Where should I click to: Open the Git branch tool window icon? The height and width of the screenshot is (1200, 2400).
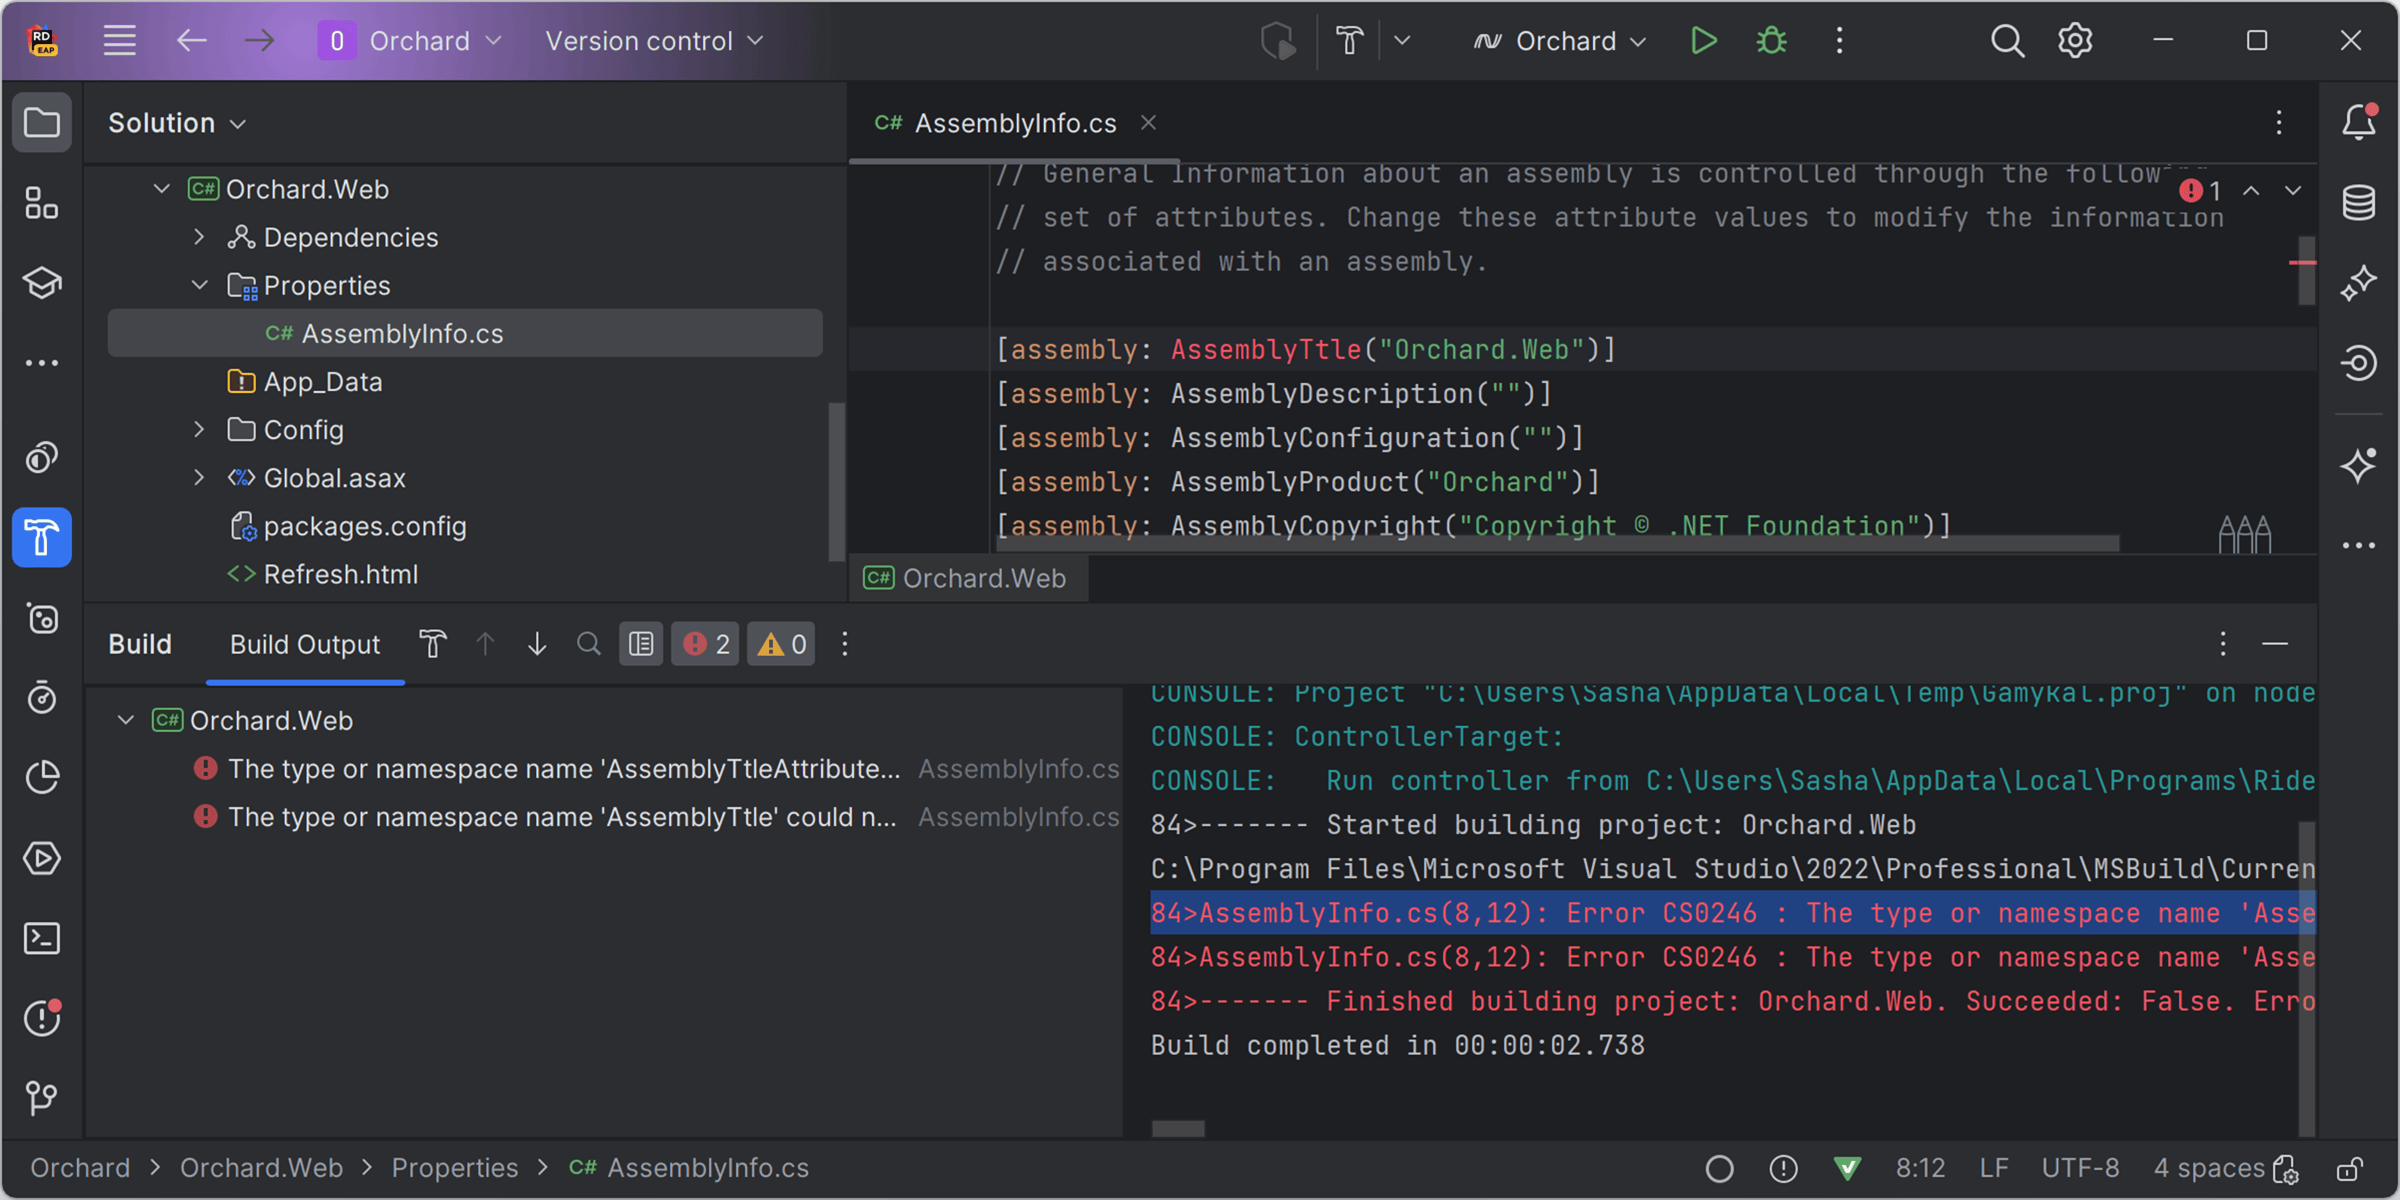42,1097
